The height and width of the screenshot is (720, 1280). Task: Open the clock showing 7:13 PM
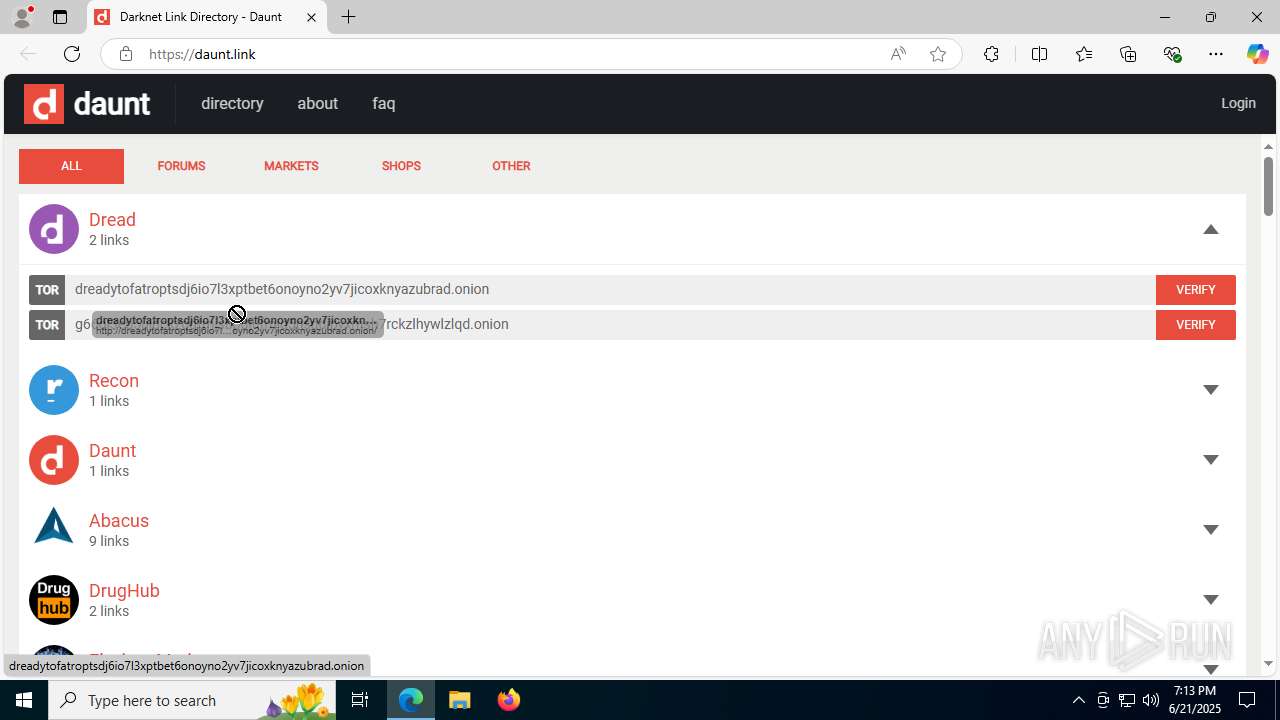(1195, 700)
